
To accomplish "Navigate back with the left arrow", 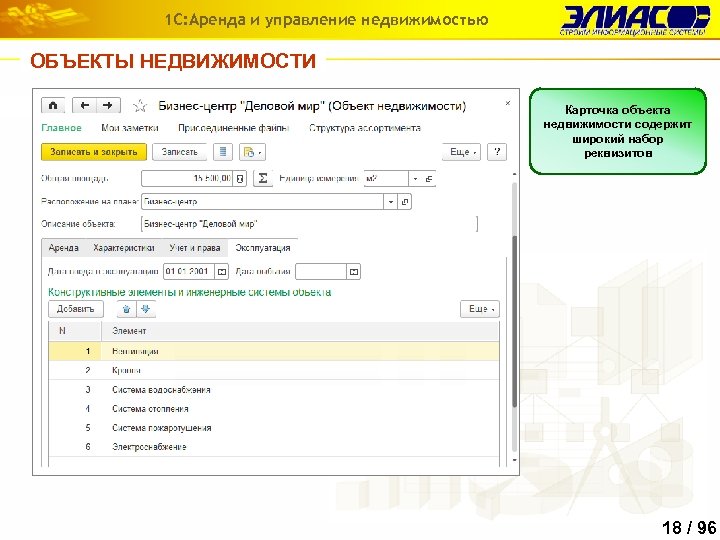I will click(x=84, y=106).
